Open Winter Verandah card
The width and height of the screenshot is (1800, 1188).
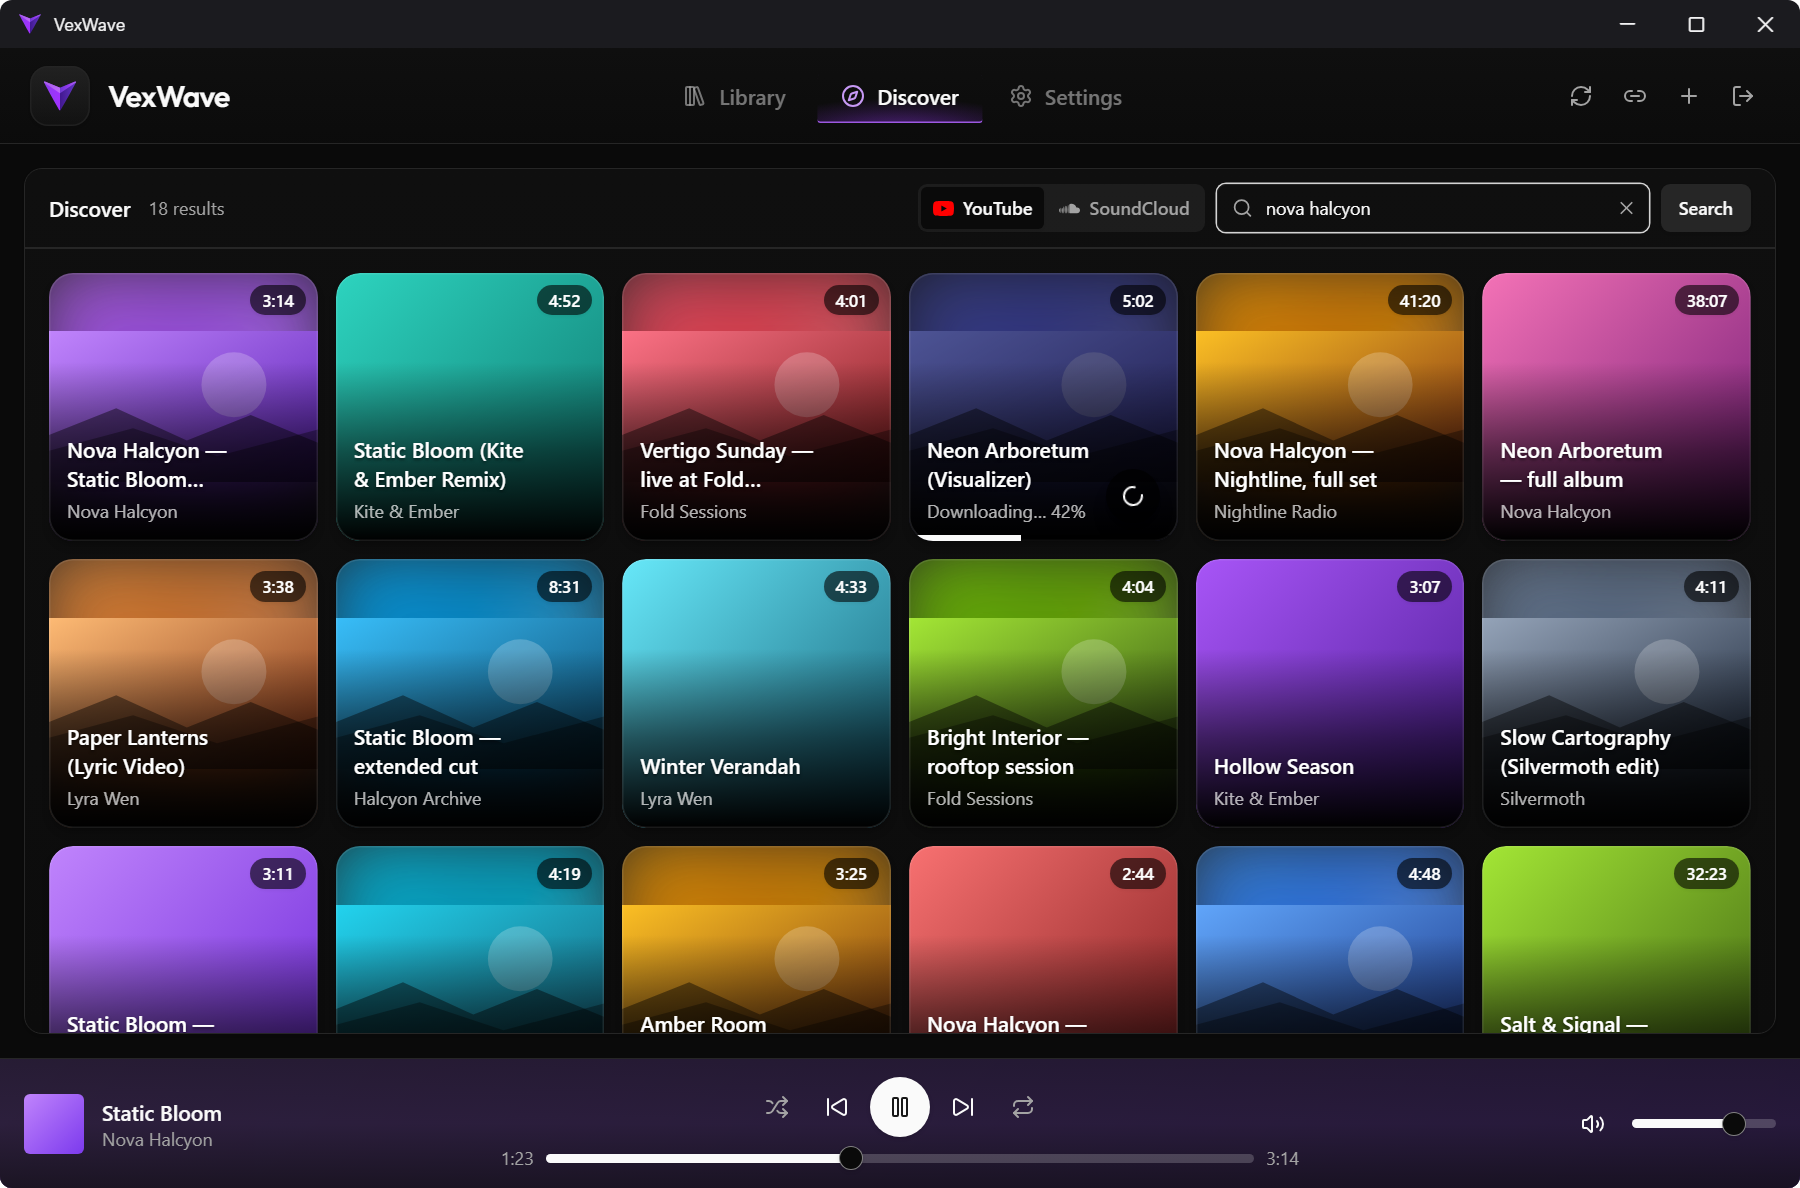(756, 693)
